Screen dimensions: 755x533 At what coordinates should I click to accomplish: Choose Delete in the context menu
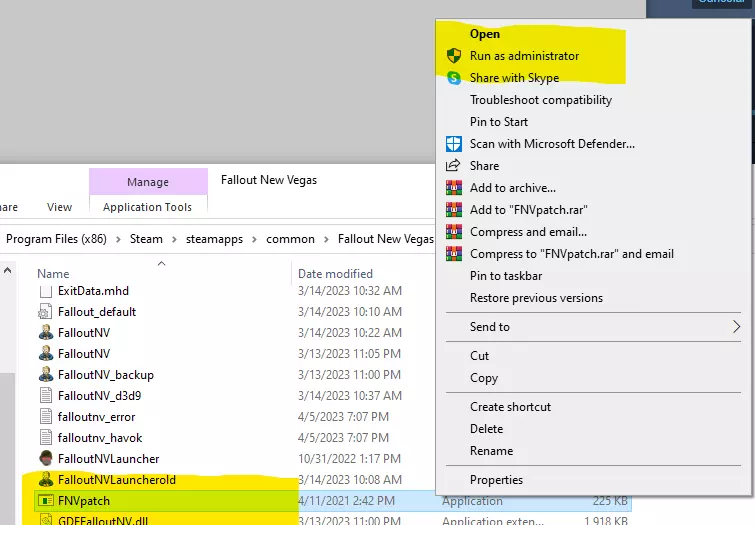tap(486, 429)
